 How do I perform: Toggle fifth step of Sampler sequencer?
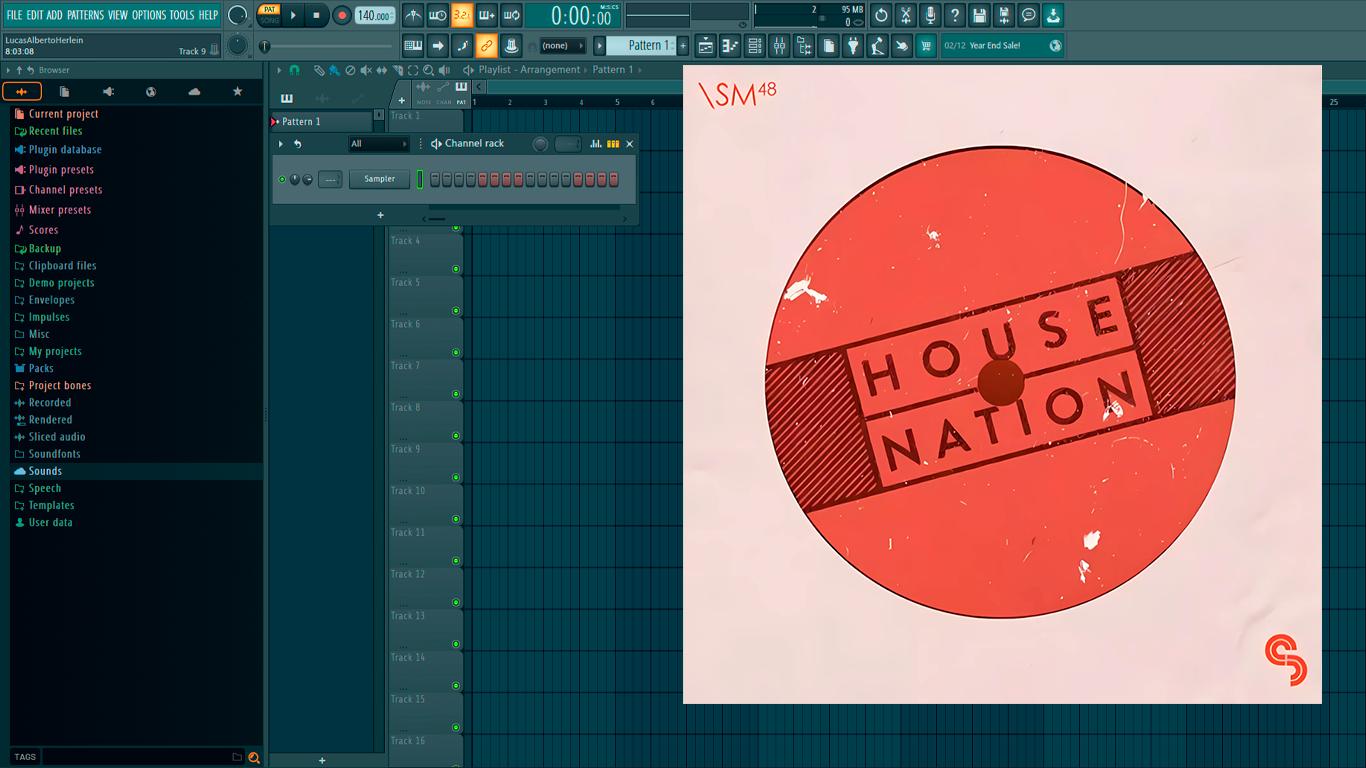[482, 179]
